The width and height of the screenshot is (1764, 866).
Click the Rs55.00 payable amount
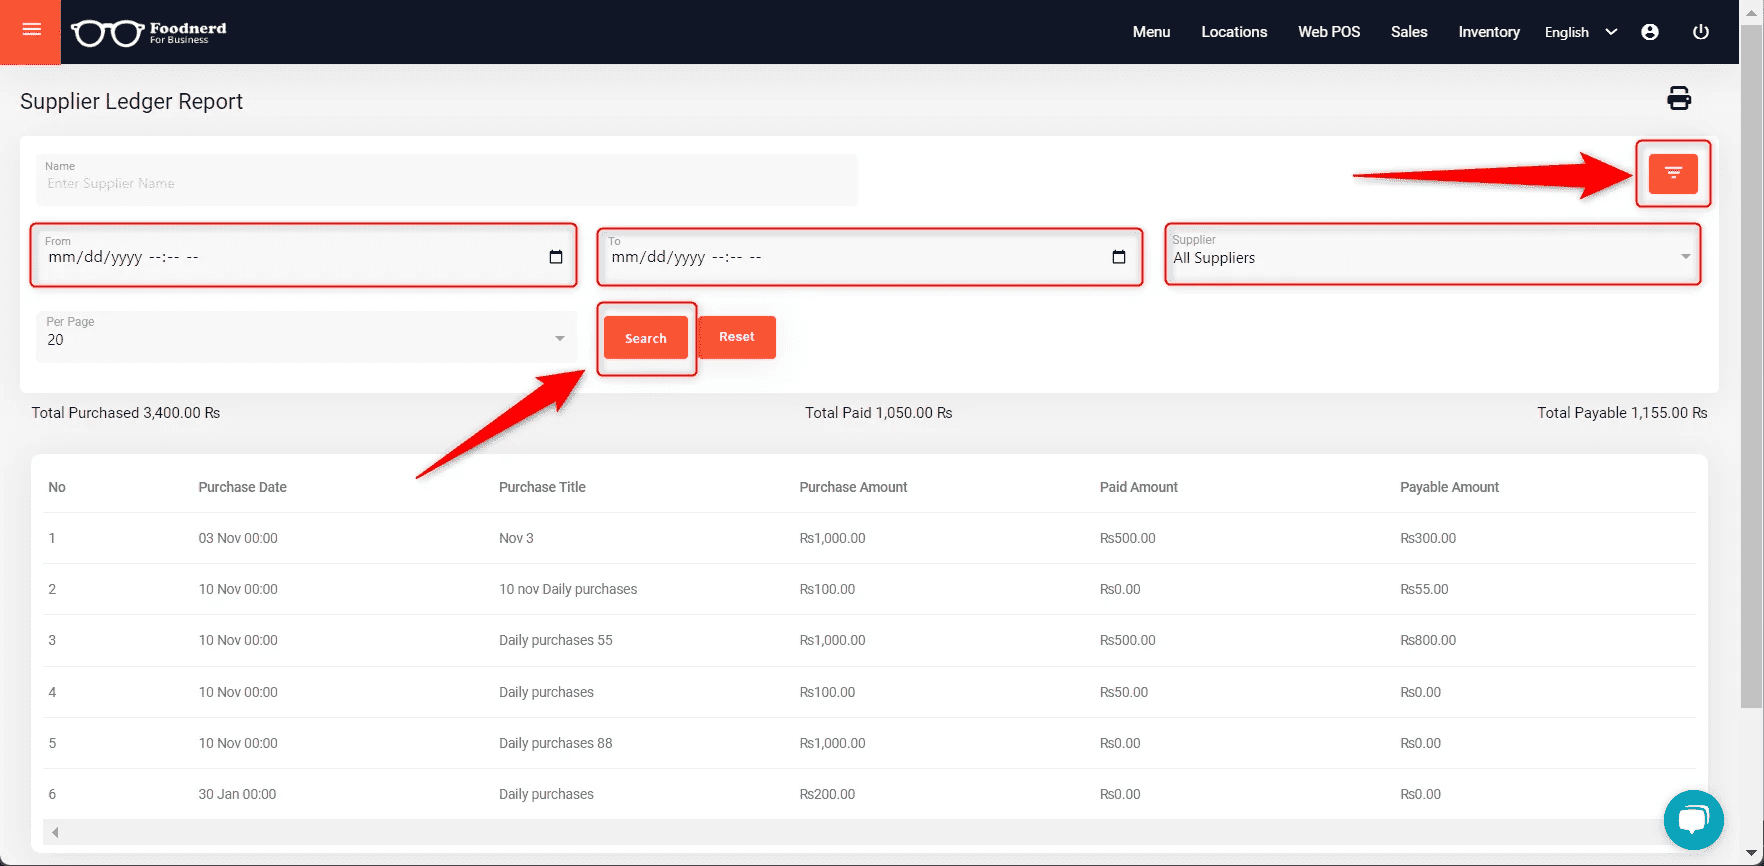[x=1424, y=589]
